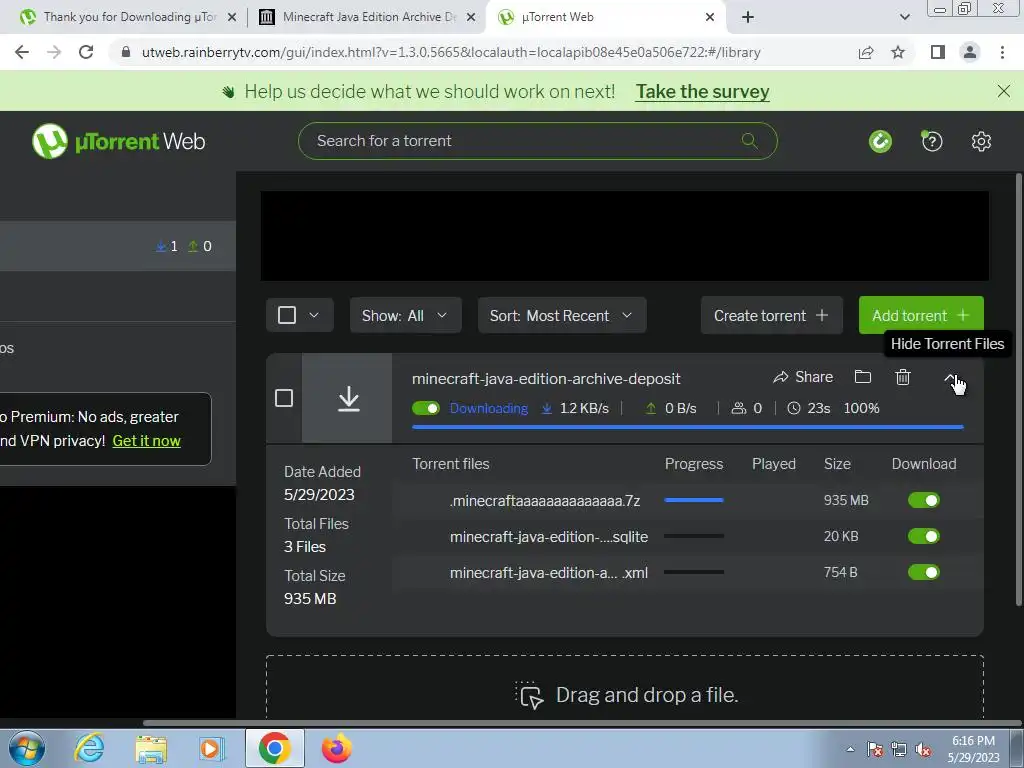Image resolution: width=1024 pixels, height=768 pixels.
Task: Click the Chrome taskbar icon
Action: (x=274, y=748)
